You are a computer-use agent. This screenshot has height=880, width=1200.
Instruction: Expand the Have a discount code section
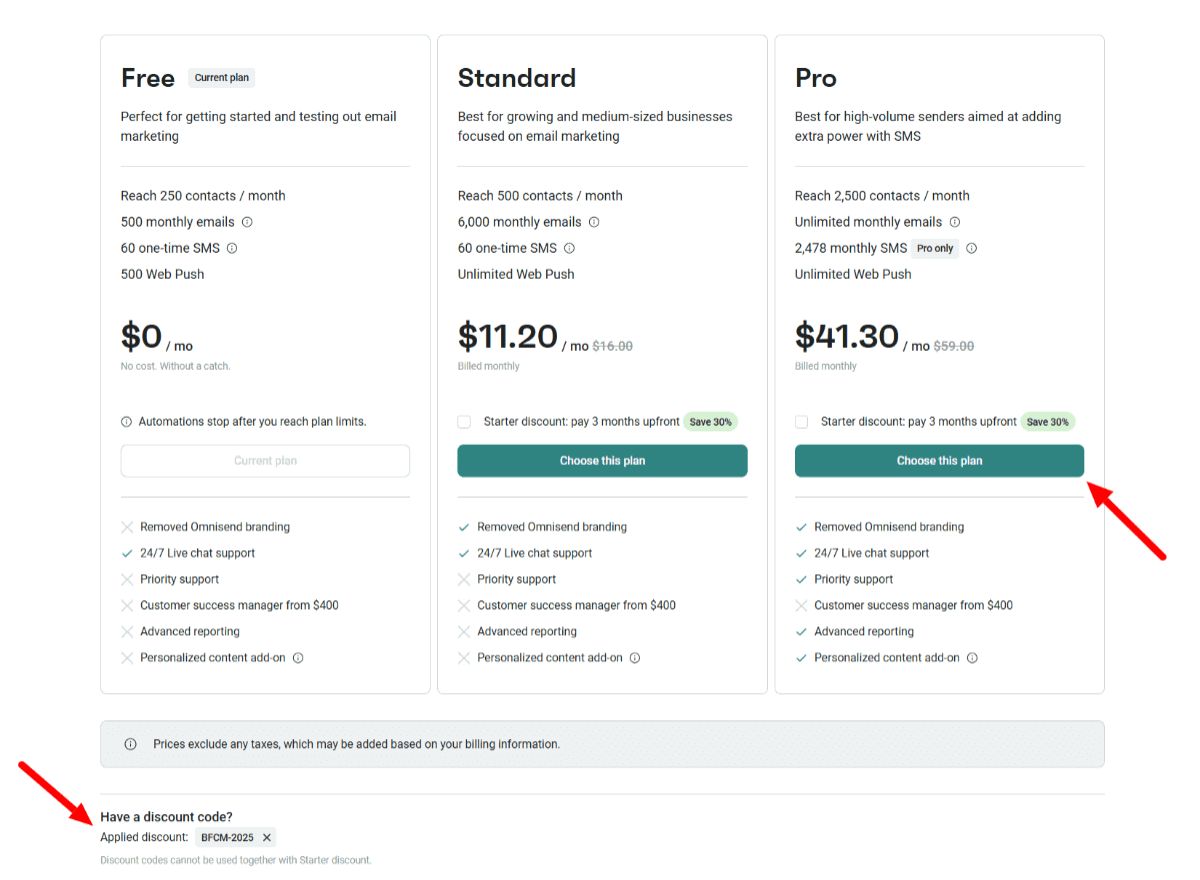coord(166,816)
